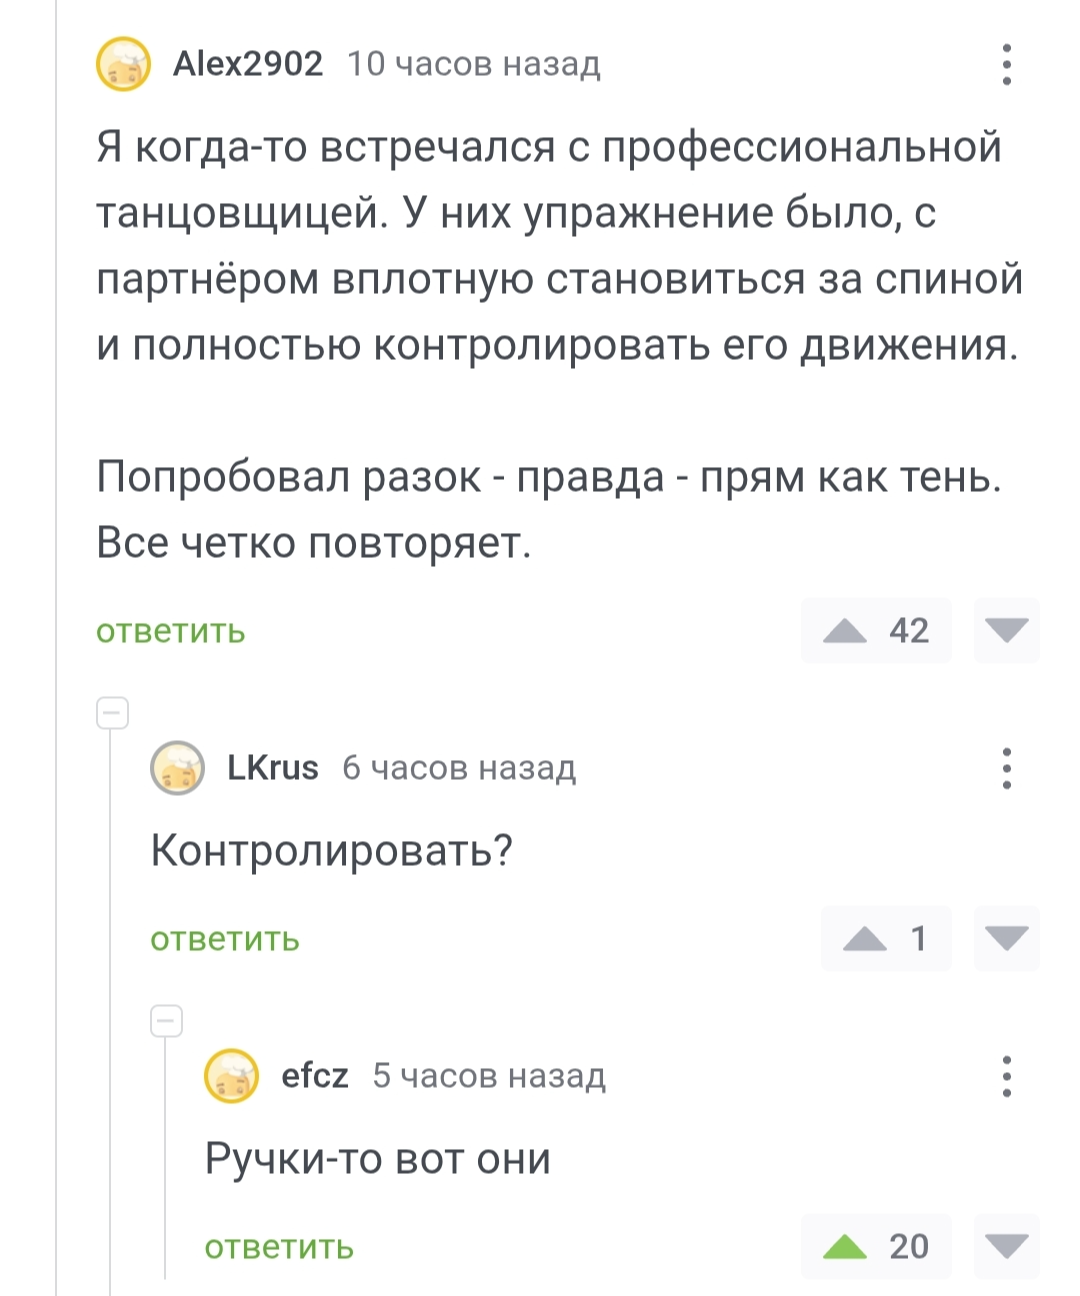1080x1296 pixels.
Task: Downvote efcz's comment "Ручки-то вот они"
Action: point(1006,1246)
